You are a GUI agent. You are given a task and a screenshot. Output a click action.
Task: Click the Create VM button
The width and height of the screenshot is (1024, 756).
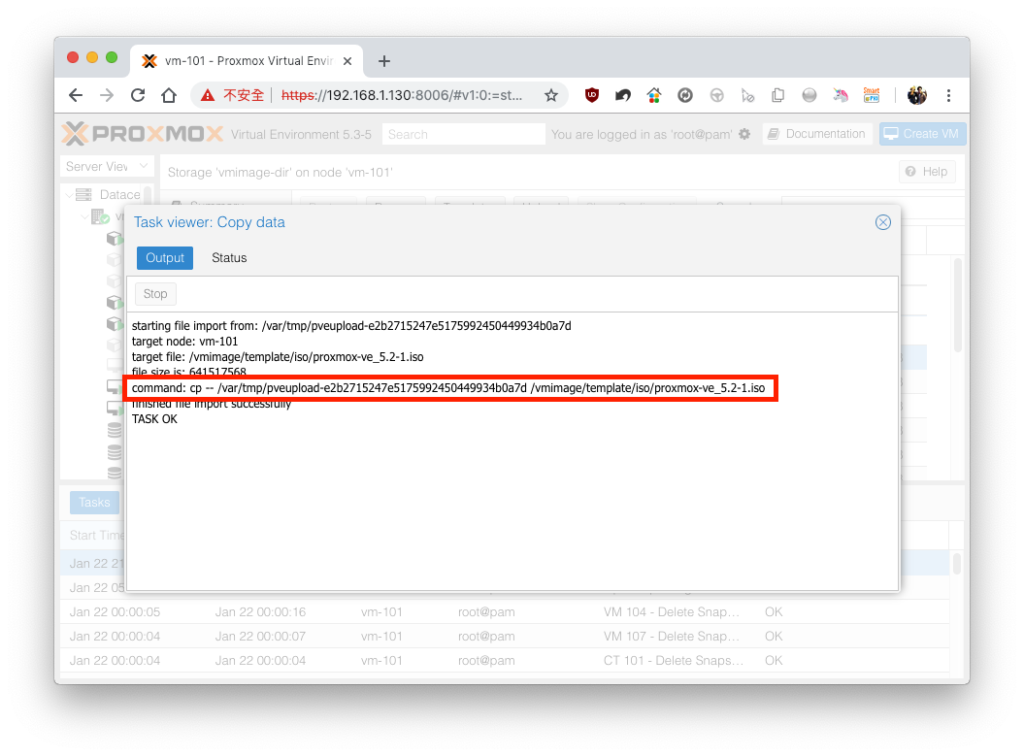(922, 134)
